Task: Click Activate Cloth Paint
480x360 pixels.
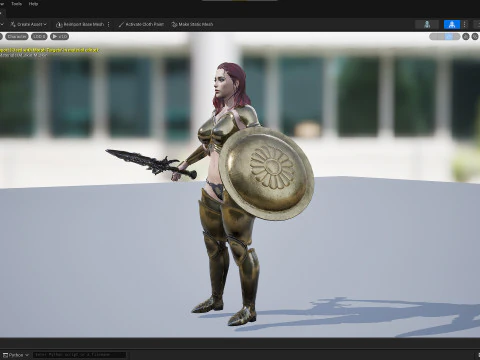Action: click(x=141, y=24)
